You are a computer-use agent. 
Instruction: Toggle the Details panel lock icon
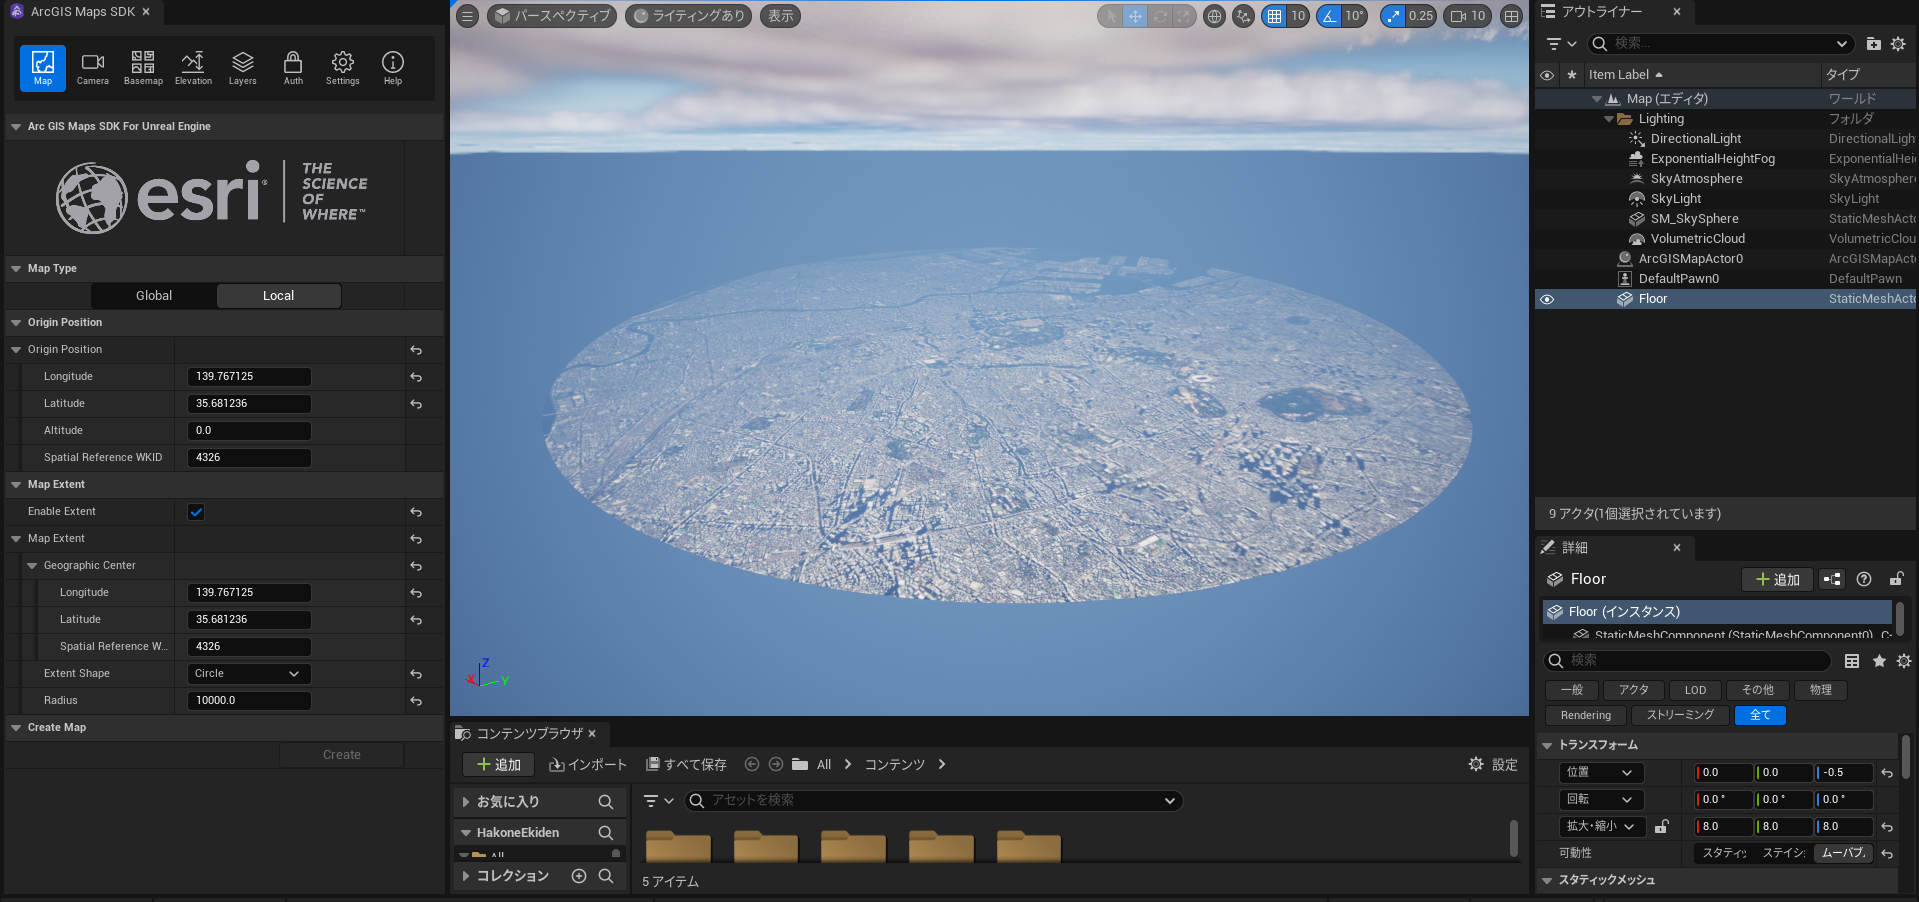pos(1896,579)
